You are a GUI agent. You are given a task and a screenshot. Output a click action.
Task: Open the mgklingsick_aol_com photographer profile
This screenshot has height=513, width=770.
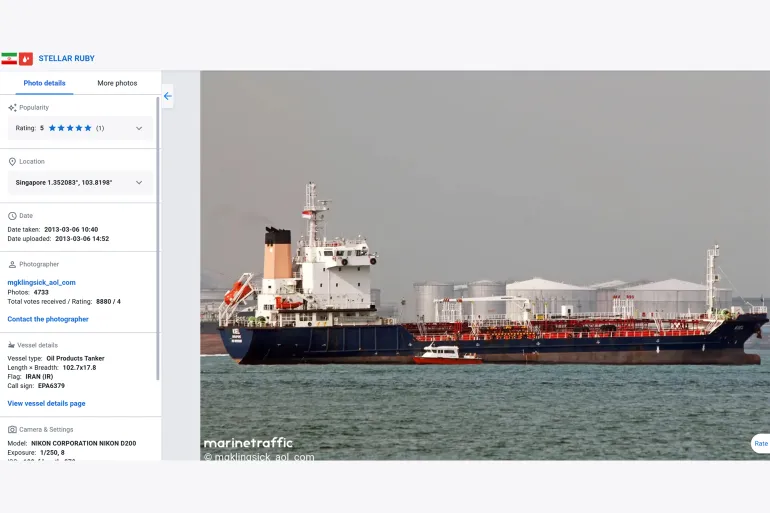pyautogui.click(x=41, y=283)
